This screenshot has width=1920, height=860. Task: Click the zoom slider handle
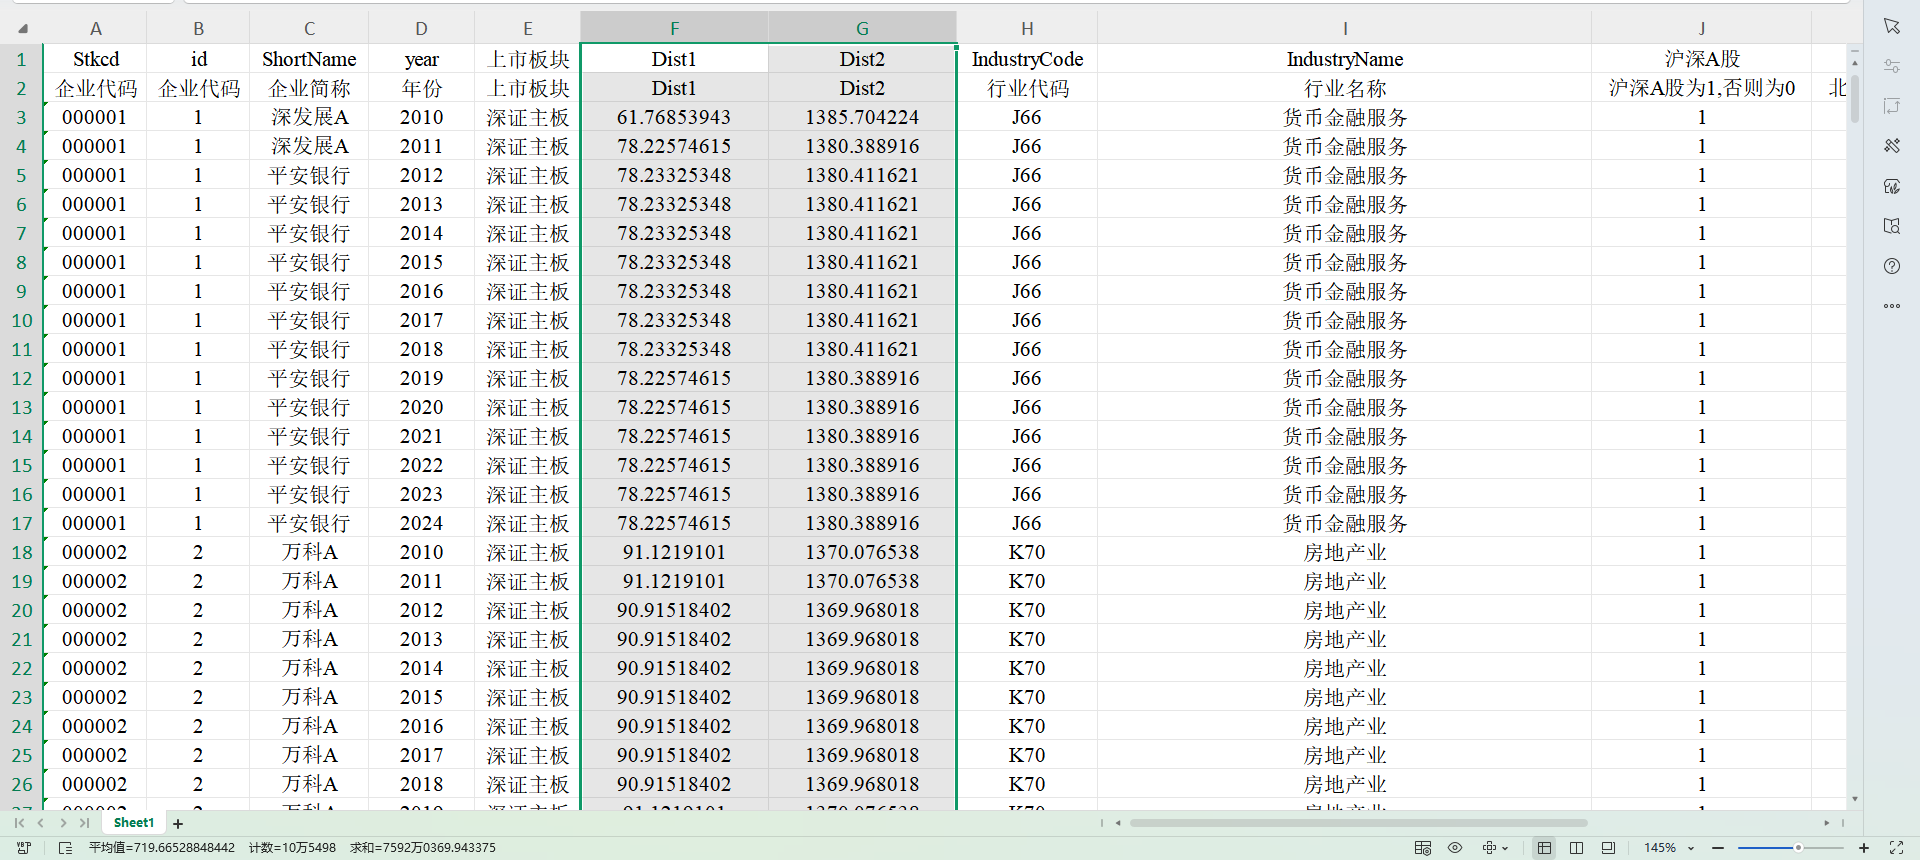[1798, 848]
